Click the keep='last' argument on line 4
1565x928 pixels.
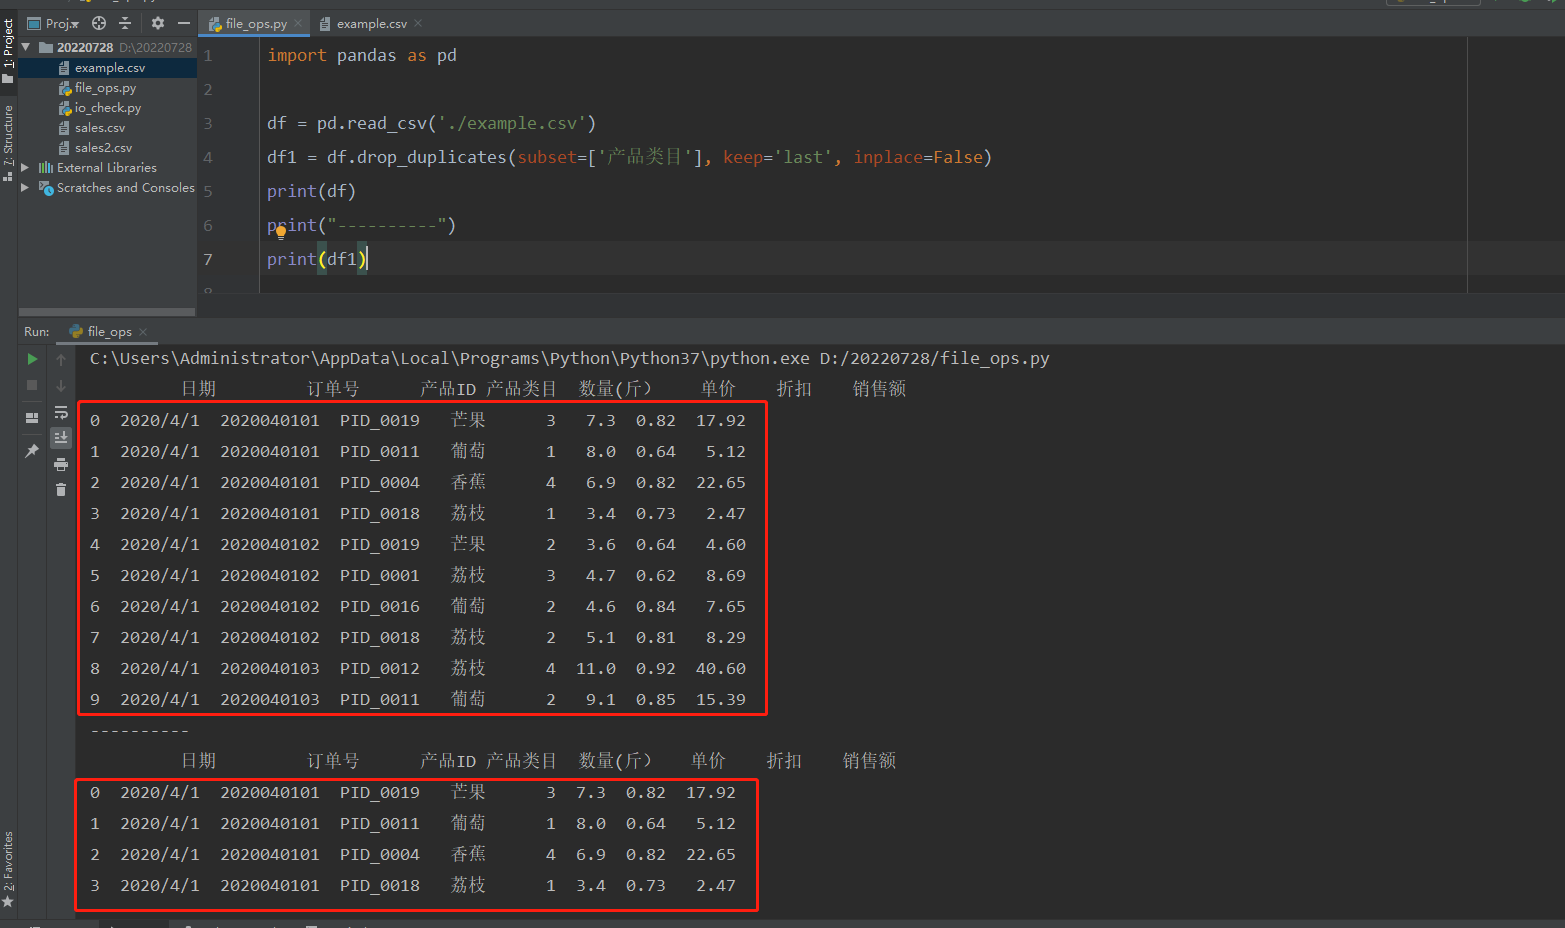coord(778,157)
